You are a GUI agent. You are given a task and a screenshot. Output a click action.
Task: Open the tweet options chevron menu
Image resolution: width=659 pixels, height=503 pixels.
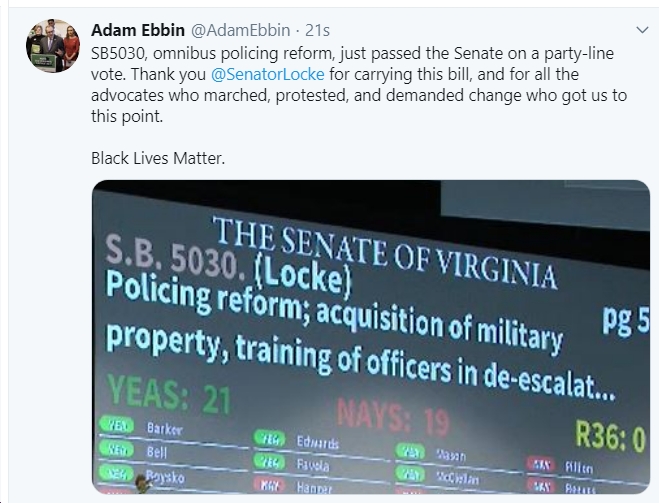click(642, 30)
